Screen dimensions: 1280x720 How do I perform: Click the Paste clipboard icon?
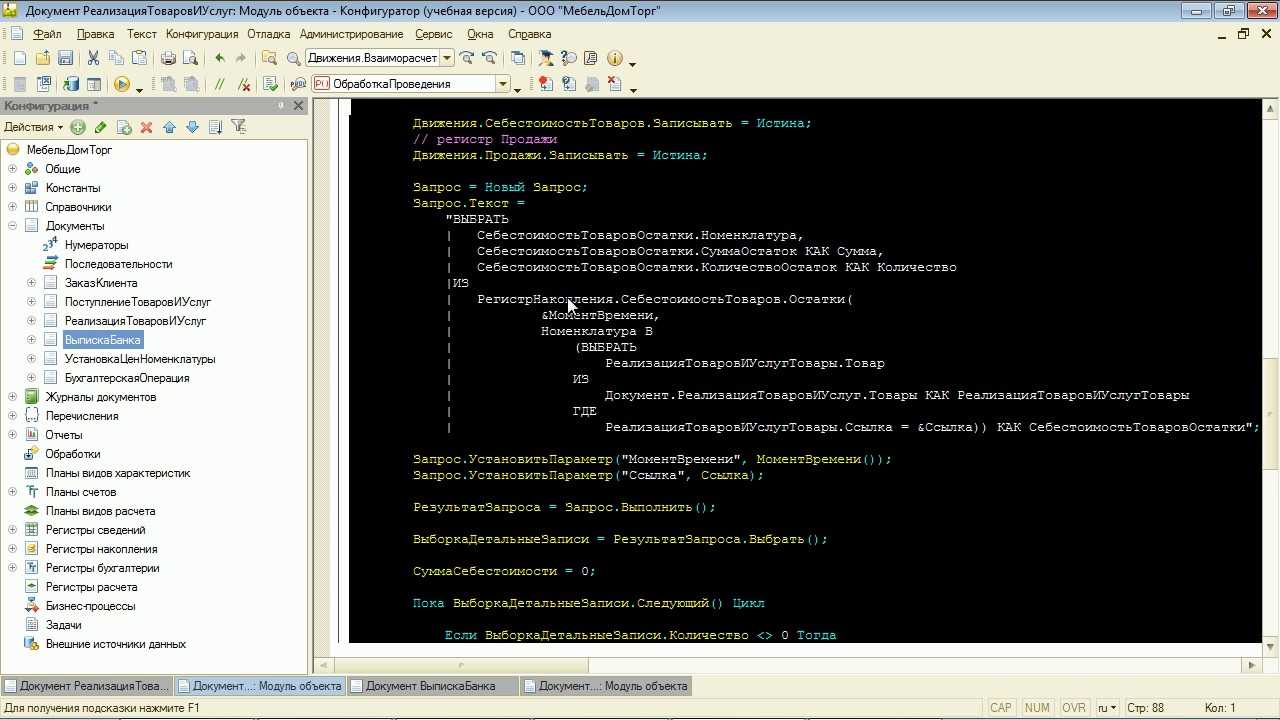click(137, 58)
